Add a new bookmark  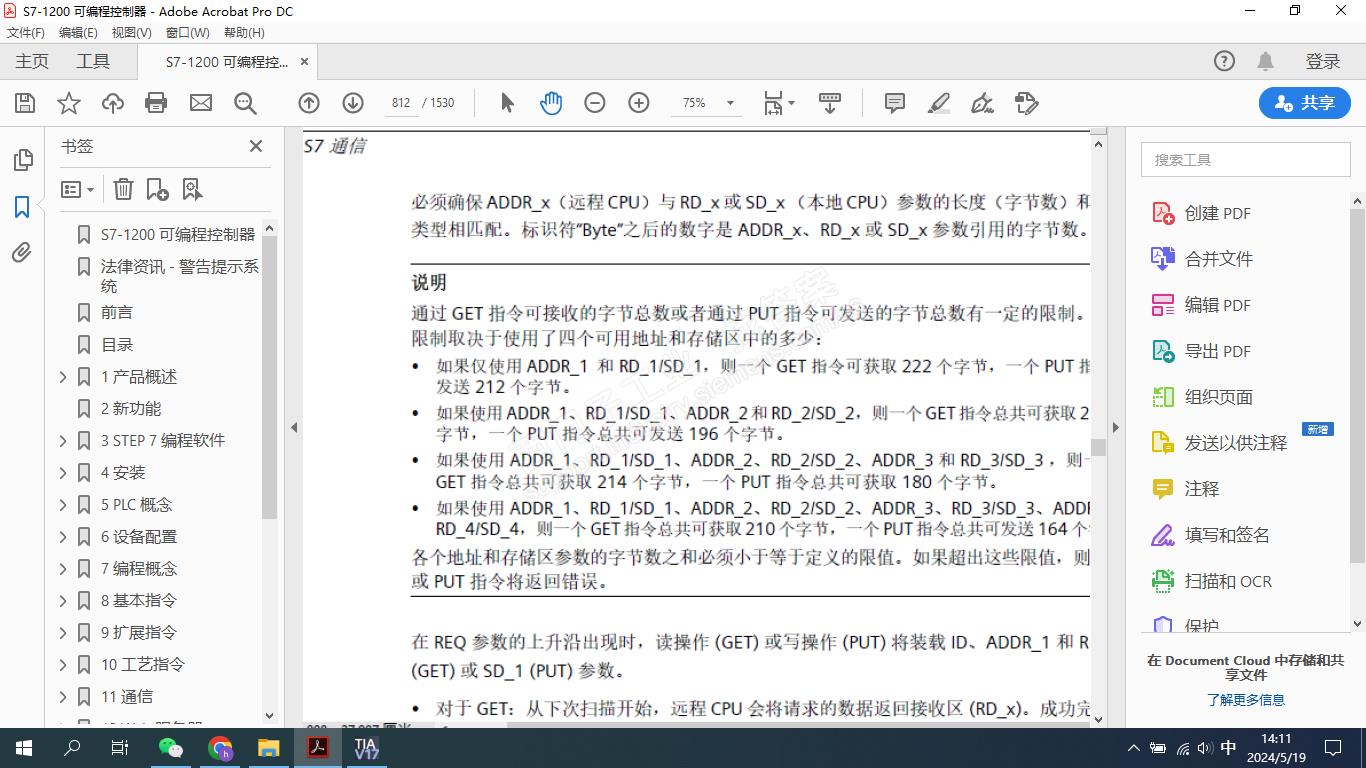[x=157, y=189]
